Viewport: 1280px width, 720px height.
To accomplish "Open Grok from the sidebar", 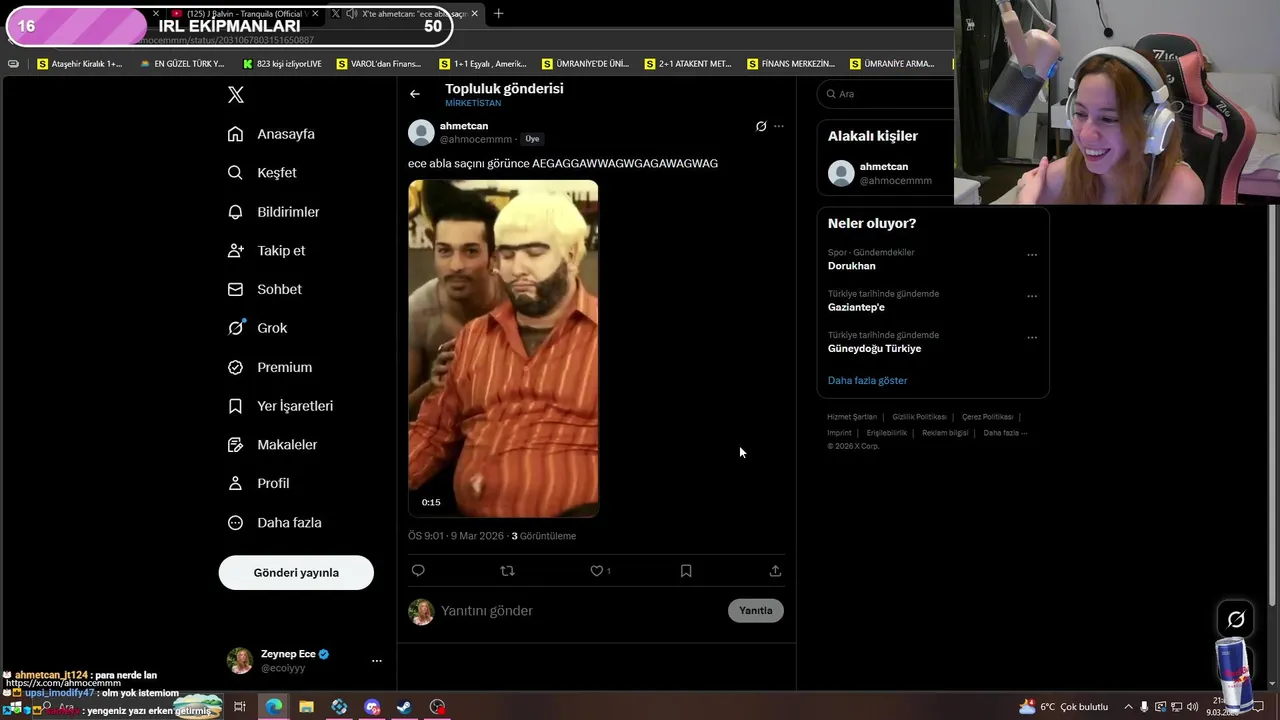I will pyautogui.click(x=257, y=328).
